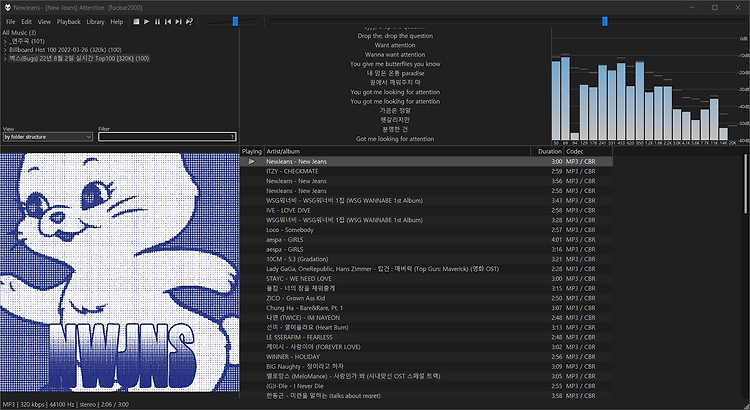Click the filter help question mark
Image resolution: width=750 pixels, height=410 pixels.
click(233, 137)
